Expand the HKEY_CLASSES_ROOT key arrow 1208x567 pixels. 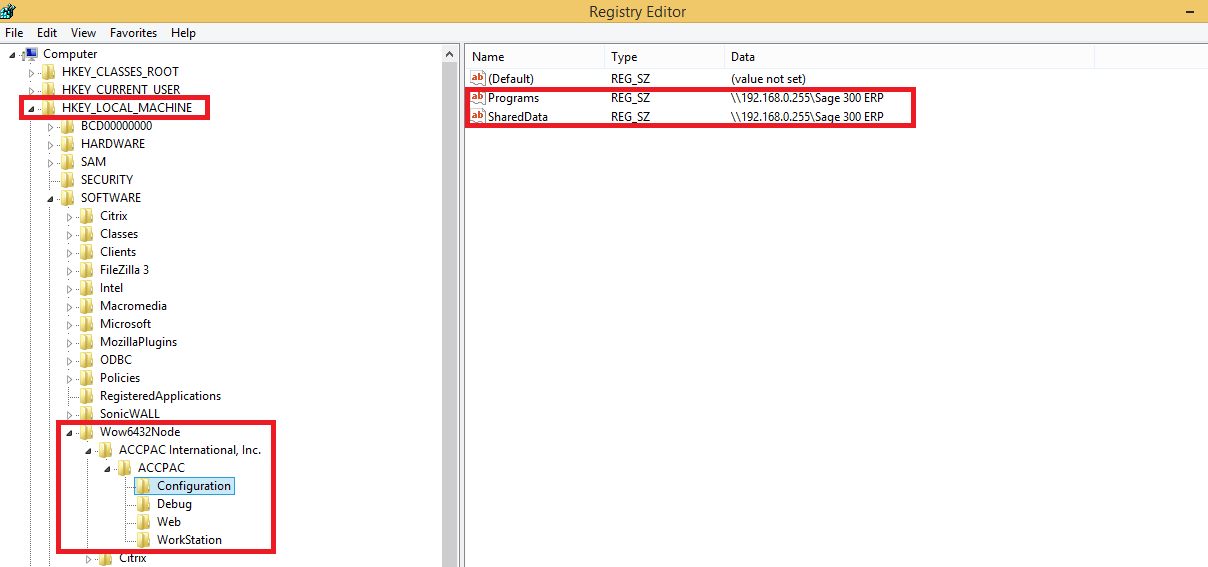[x=32, y=72]
